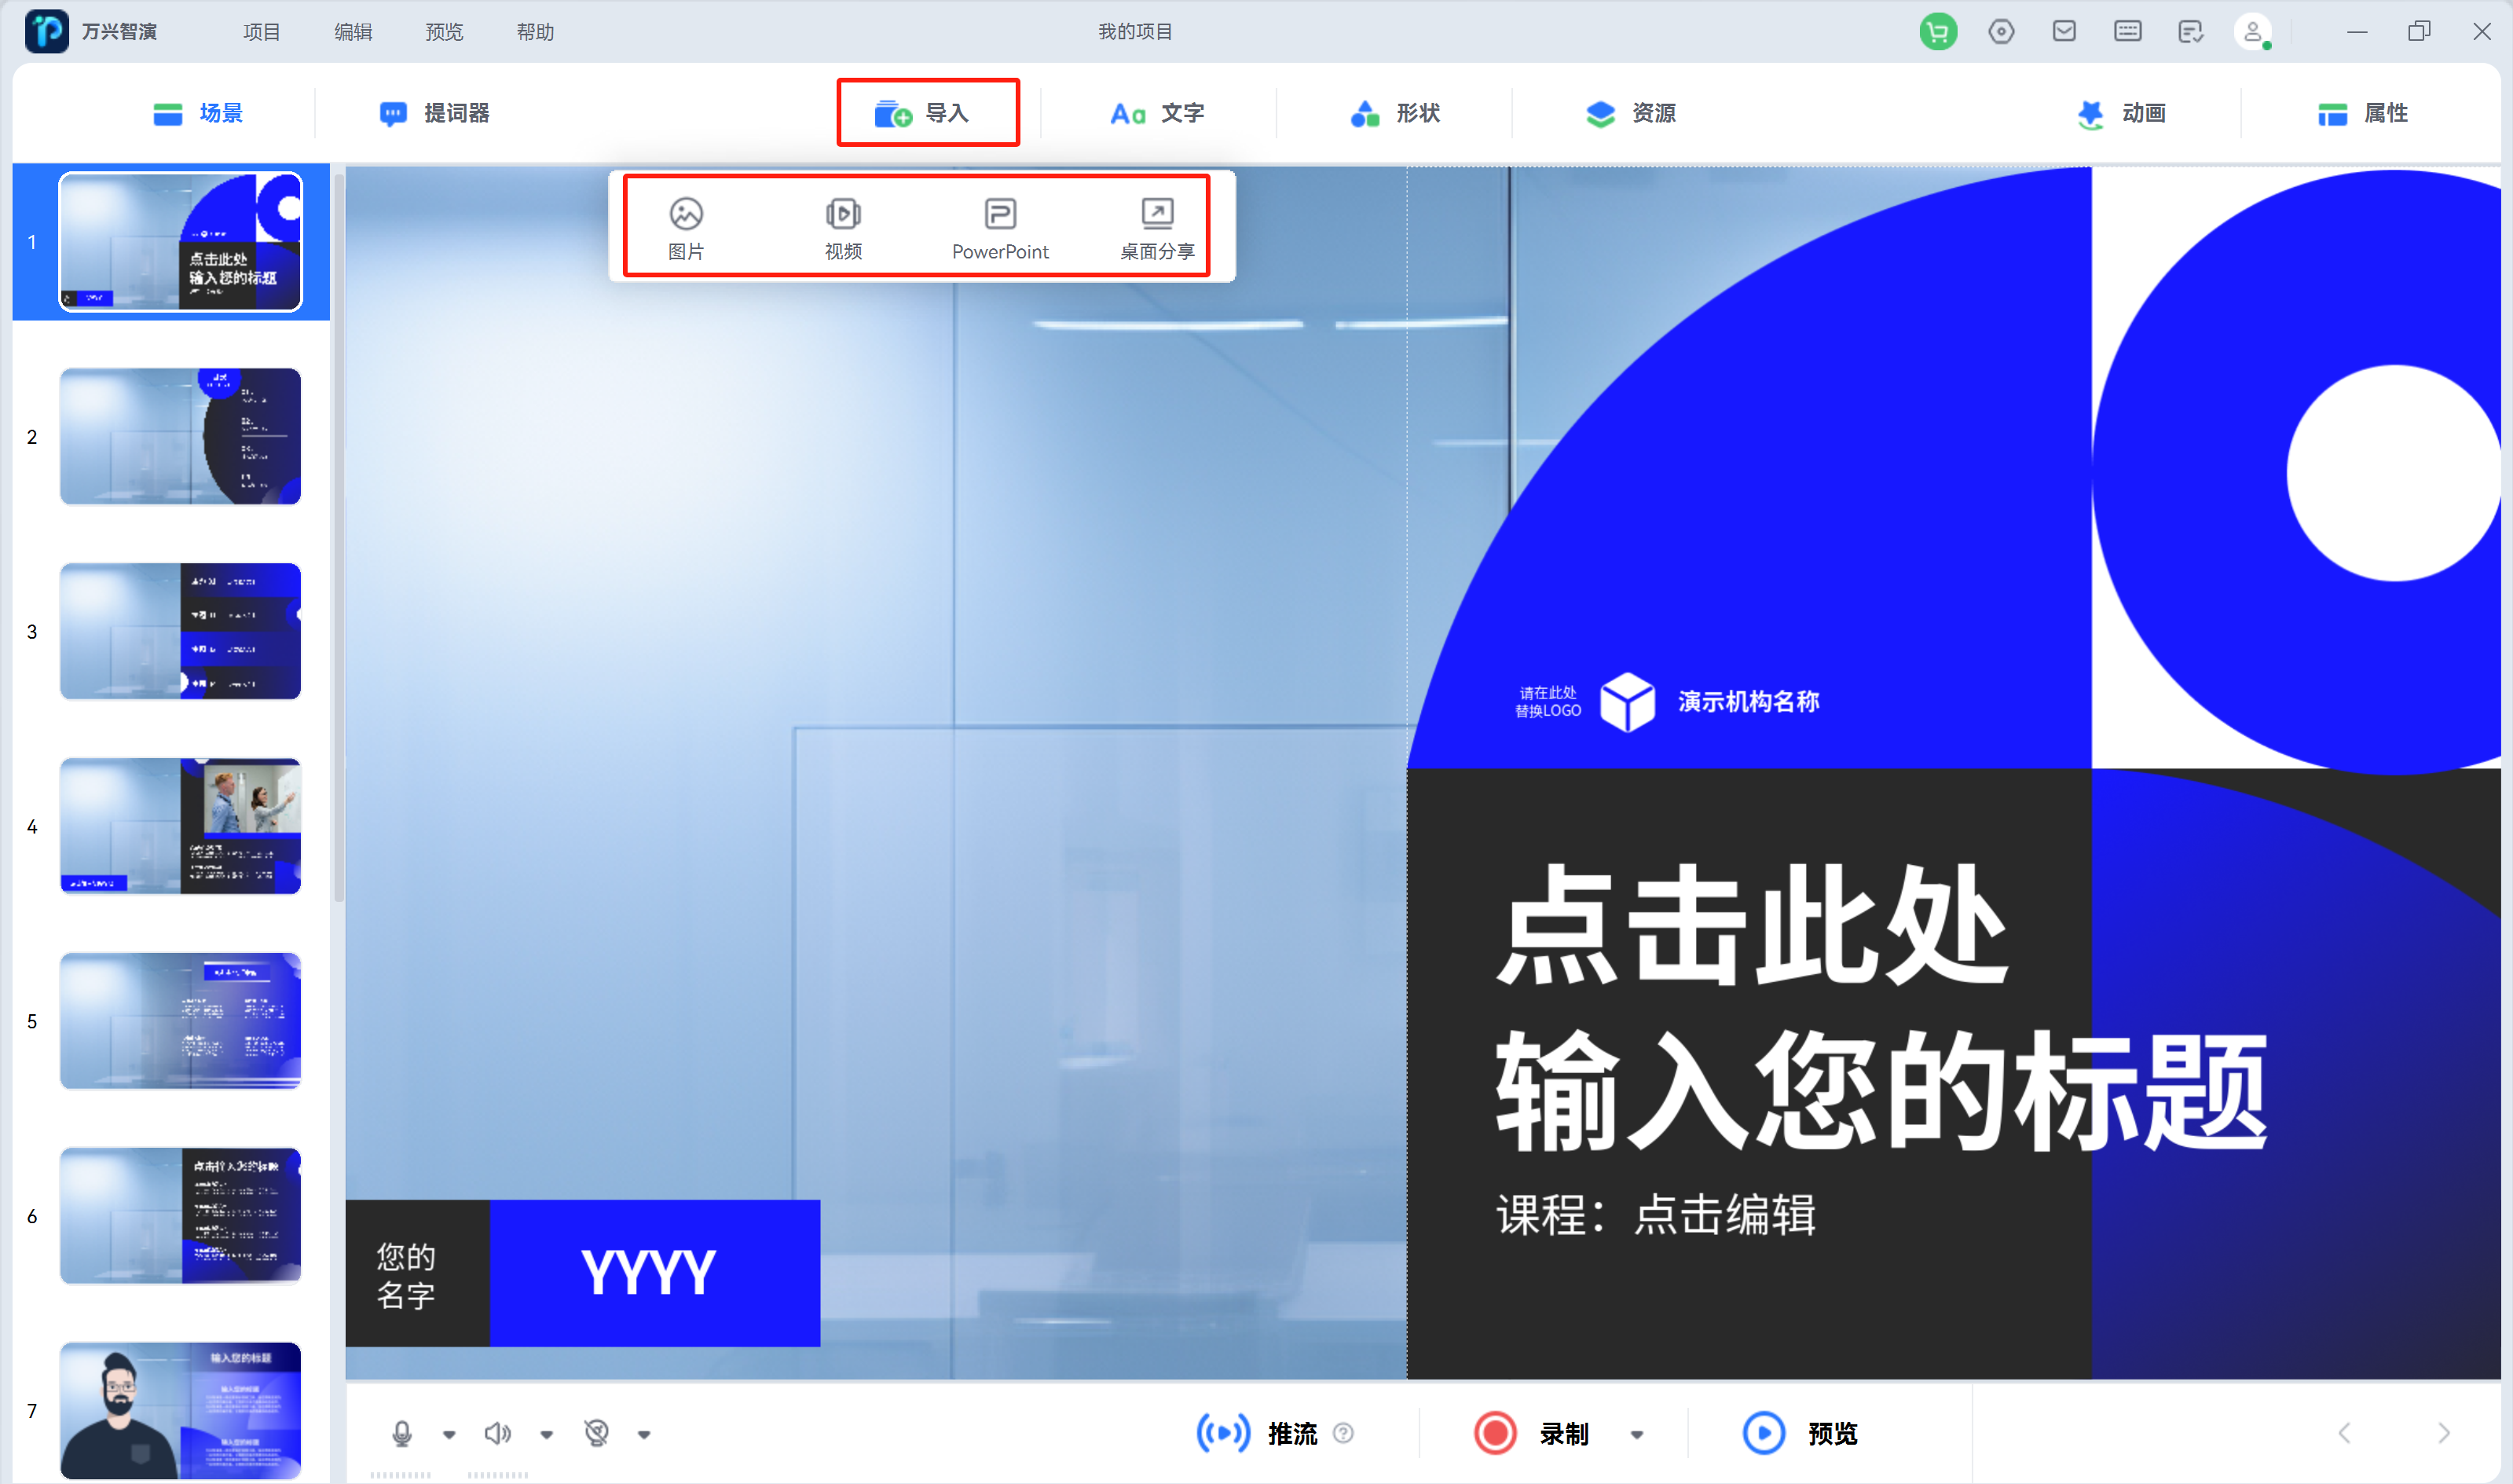Open the 资源 resources panel

click(x=1630, y=113)
